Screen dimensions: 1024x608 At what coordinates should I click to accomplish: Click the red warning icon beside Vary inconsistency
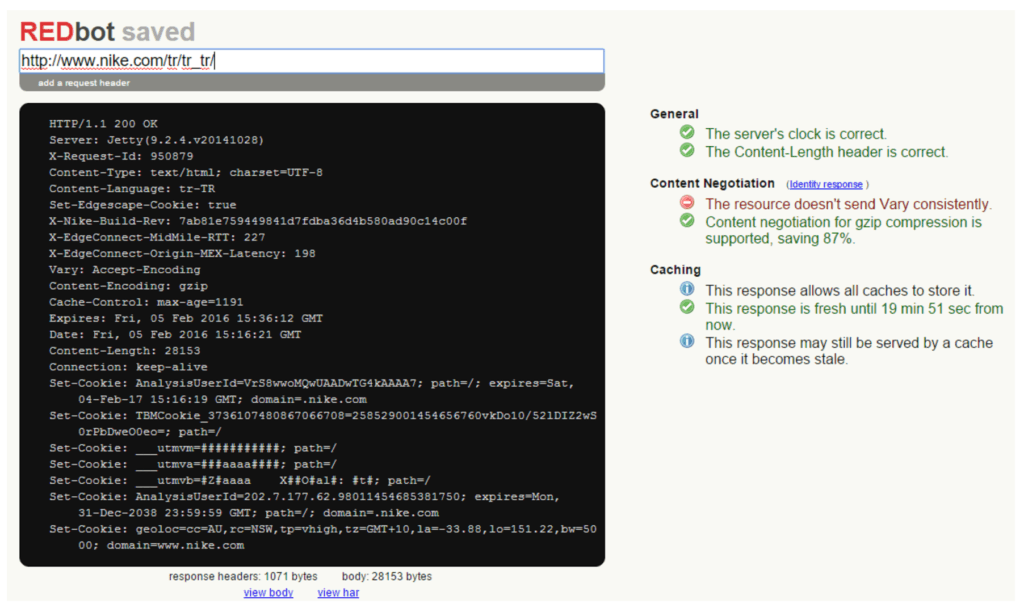click(x=687, y=203)
